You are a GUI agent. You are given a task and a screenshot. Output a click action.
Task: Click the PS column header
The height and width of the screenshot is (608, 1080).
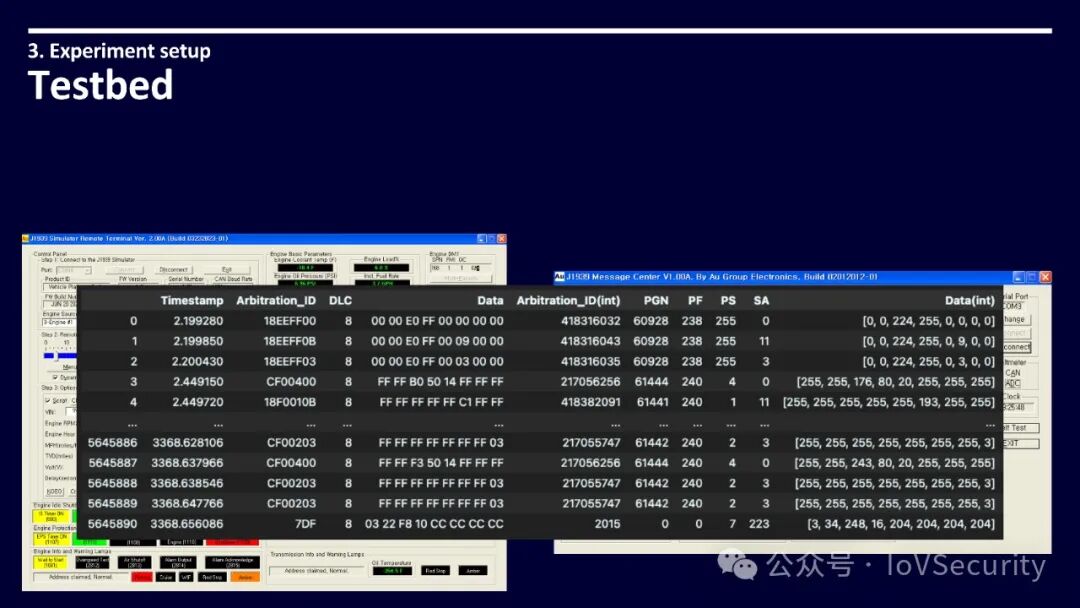728,300
